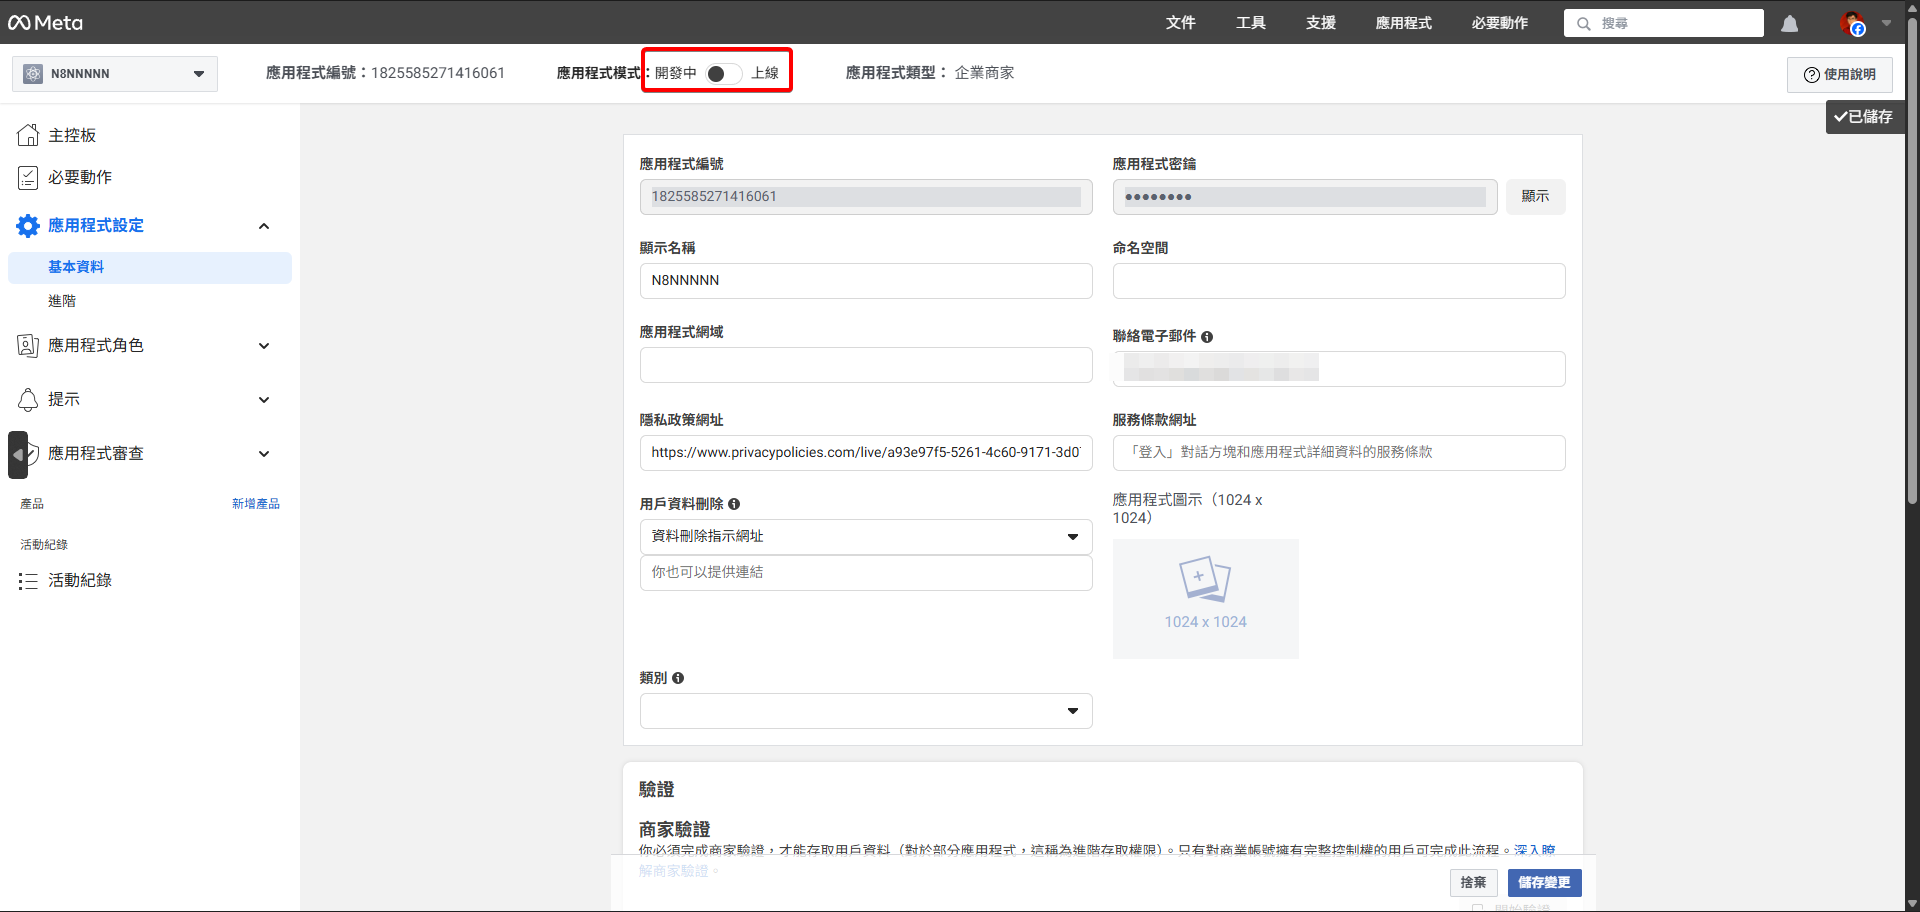The image size is (1920, 912).
Task: Collapse the 應用程式設定 section
Action: tap(264, 226)
